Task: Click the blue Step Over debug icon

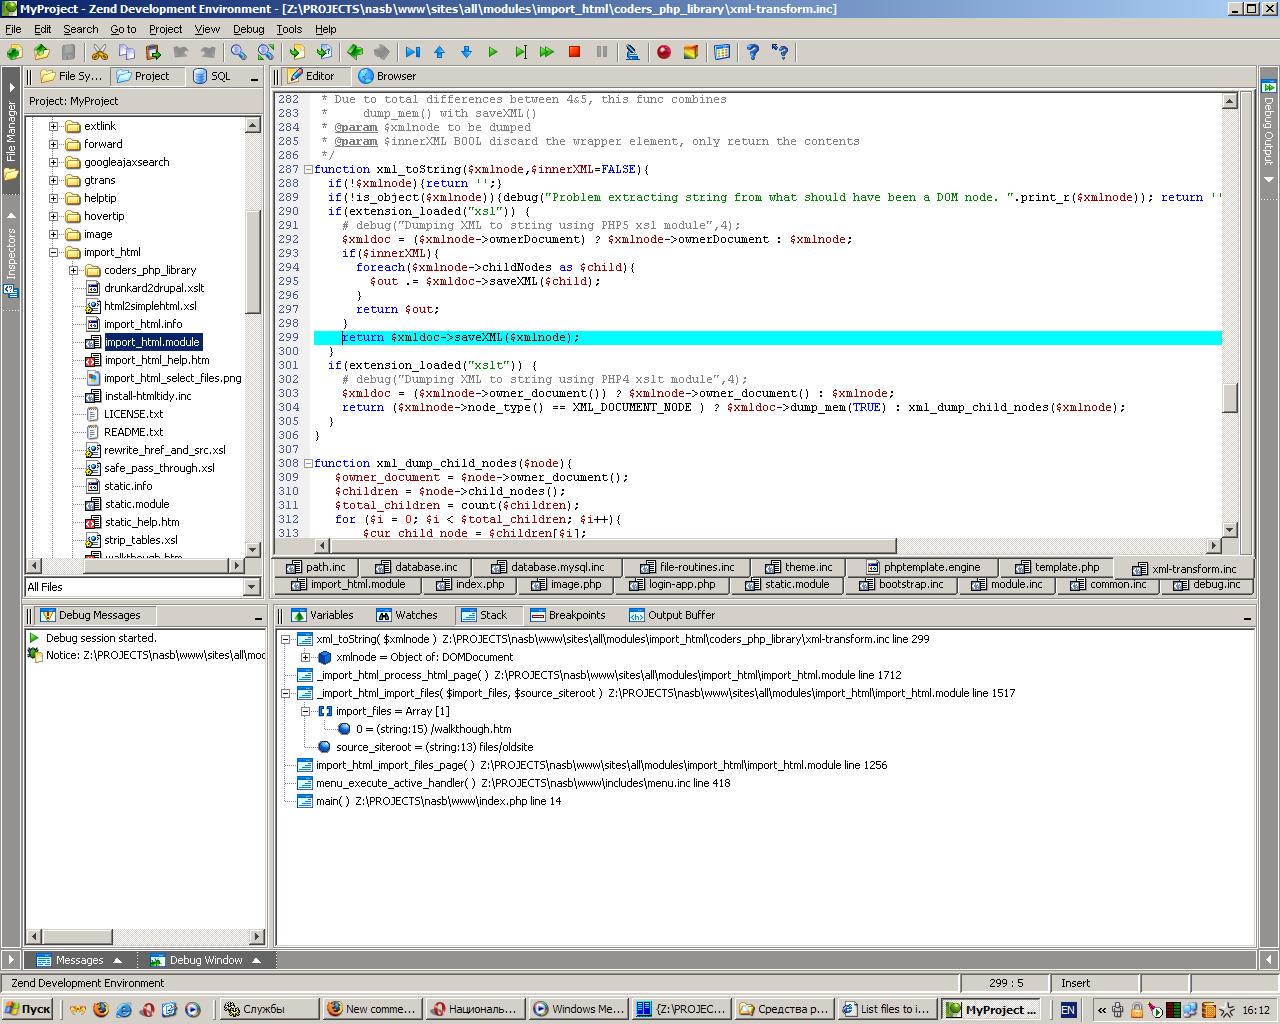Action: pos(413,52)
